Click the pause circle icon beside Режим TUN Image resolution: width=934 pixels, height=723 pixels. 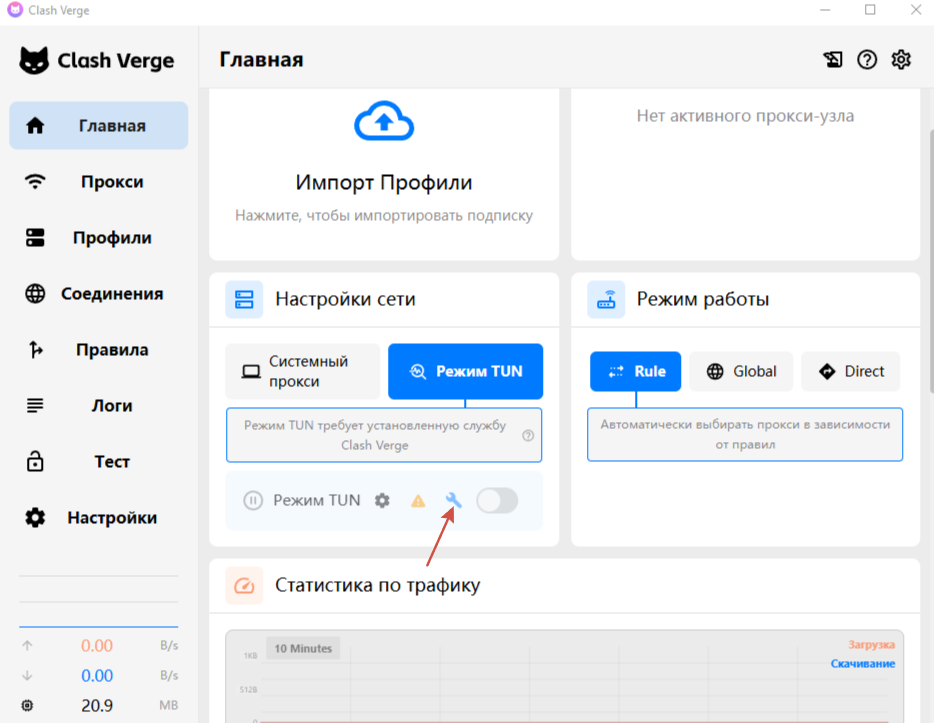pos(253,500)
